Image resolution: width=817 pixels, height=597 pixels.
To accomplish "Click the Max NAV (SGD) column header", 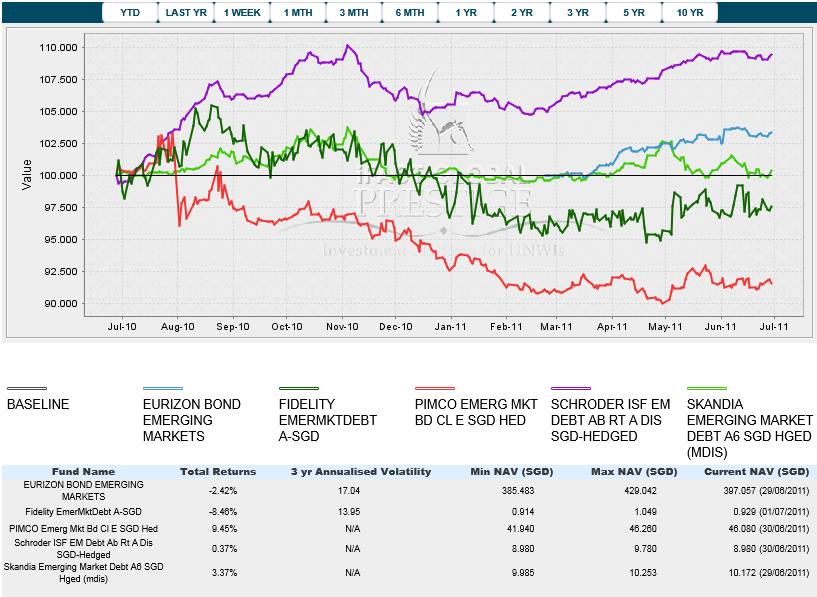I will (x=634, y=471).
